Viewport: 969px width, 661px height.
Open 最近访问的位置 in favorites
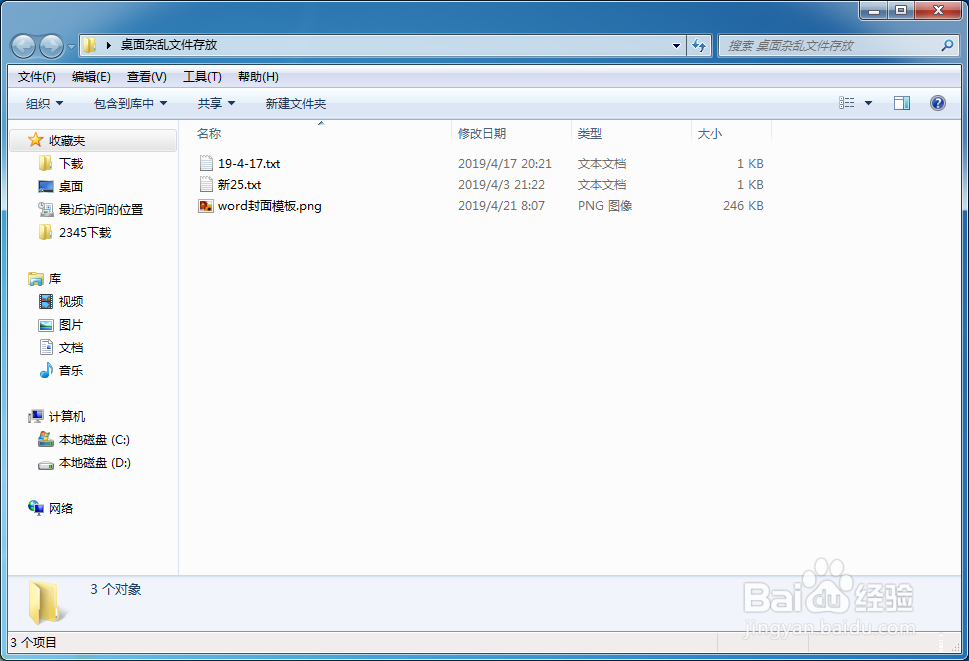(x=101, y=210)
